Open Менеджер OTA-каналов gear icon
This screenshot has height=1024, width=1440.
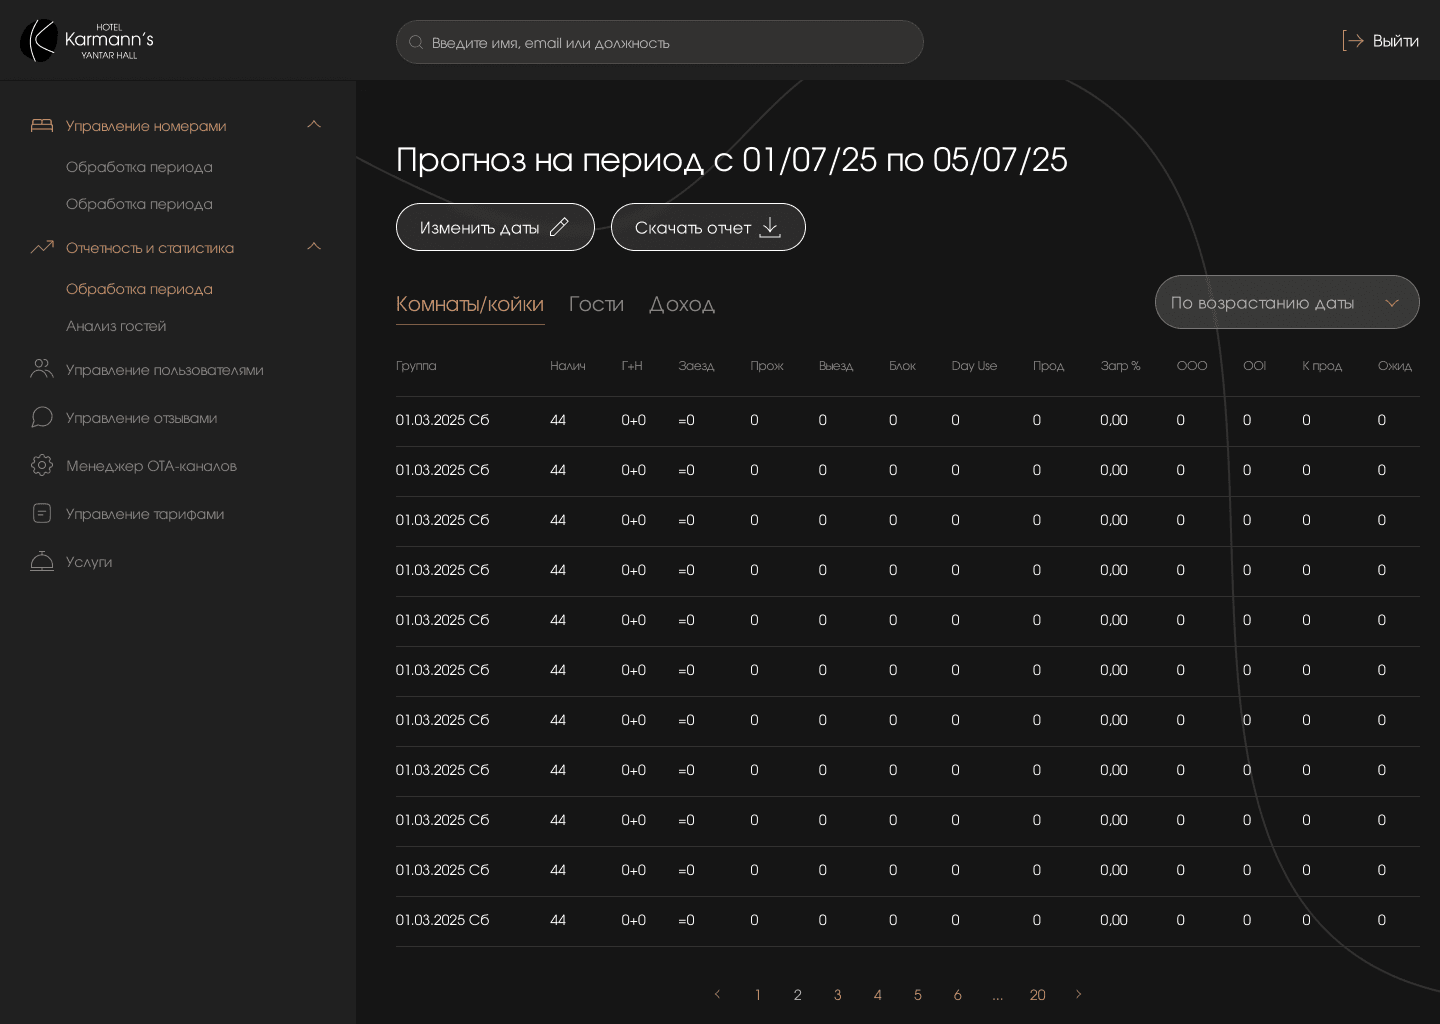pyautogui.click(x=42, y=465)
